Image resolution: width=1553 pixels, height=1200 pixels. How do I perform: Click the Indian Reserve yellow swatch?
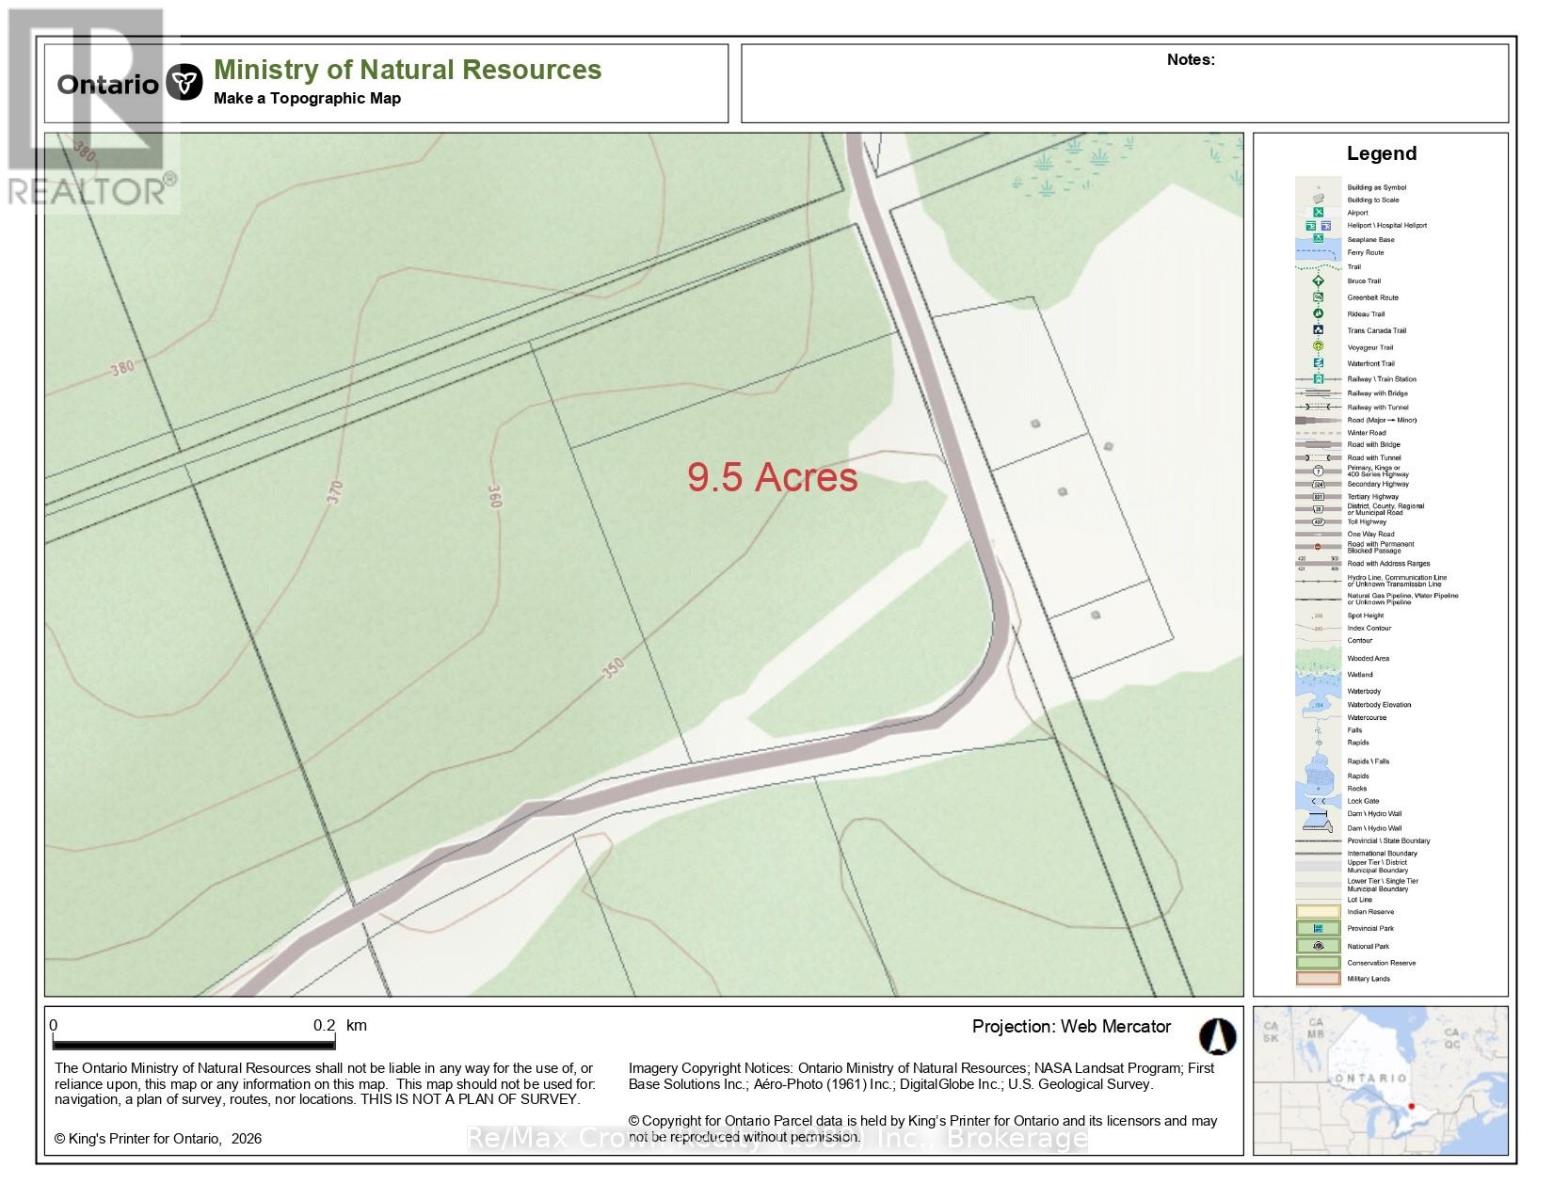(1318, 912)
